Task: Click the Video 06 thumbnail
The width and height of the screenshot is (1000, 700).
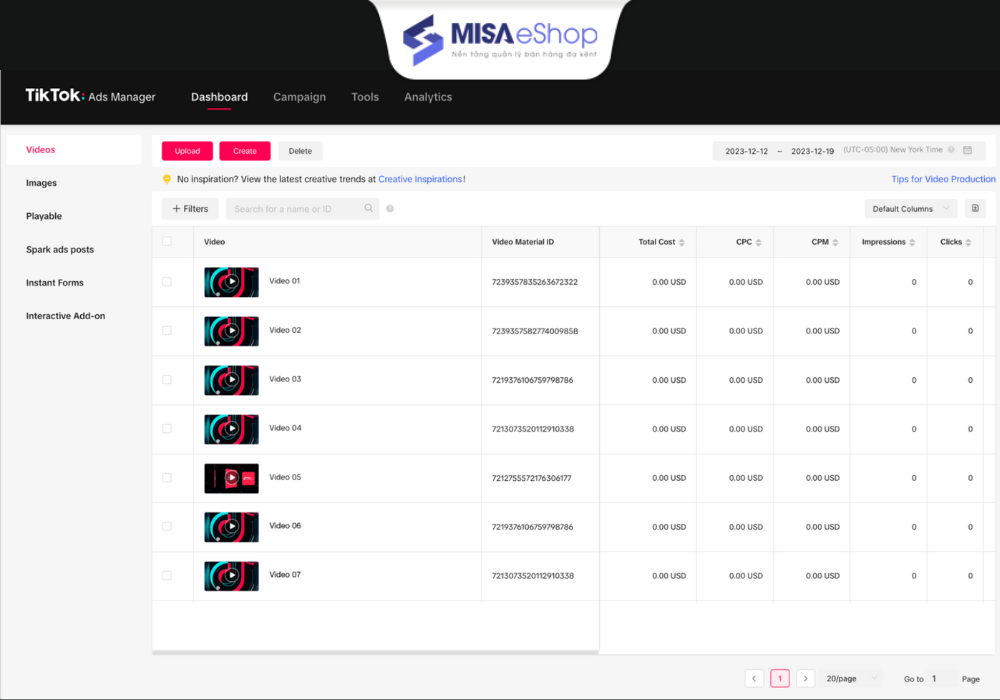Action: pyautogui.click(x=232, y=527)
